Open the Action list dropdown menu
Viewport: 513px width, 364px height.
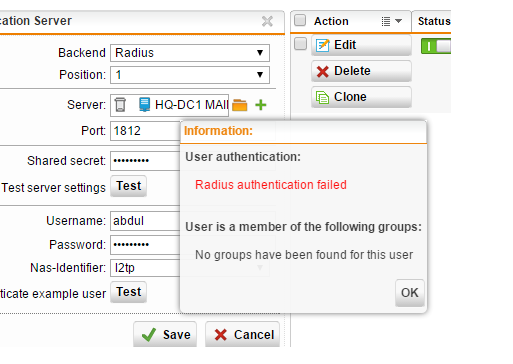click(392, 21)
